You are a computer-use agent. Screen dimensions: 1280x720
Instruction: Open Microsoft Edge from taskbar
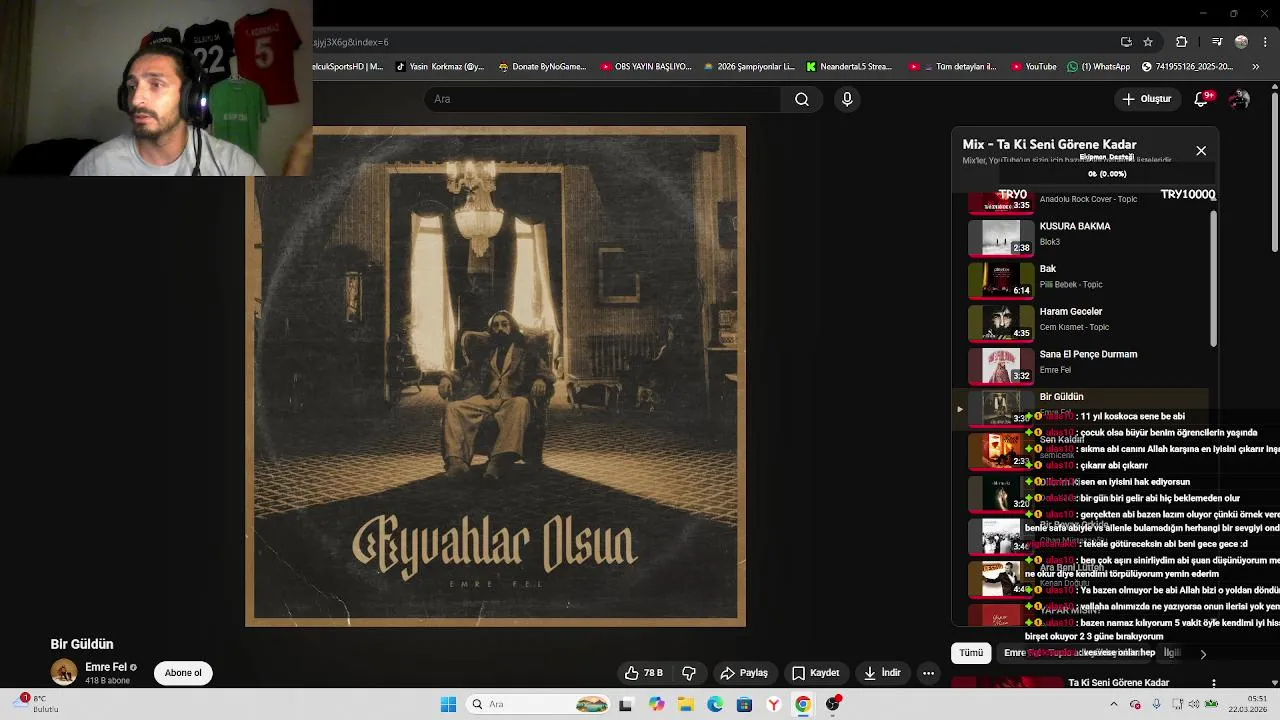click(715, 704)
